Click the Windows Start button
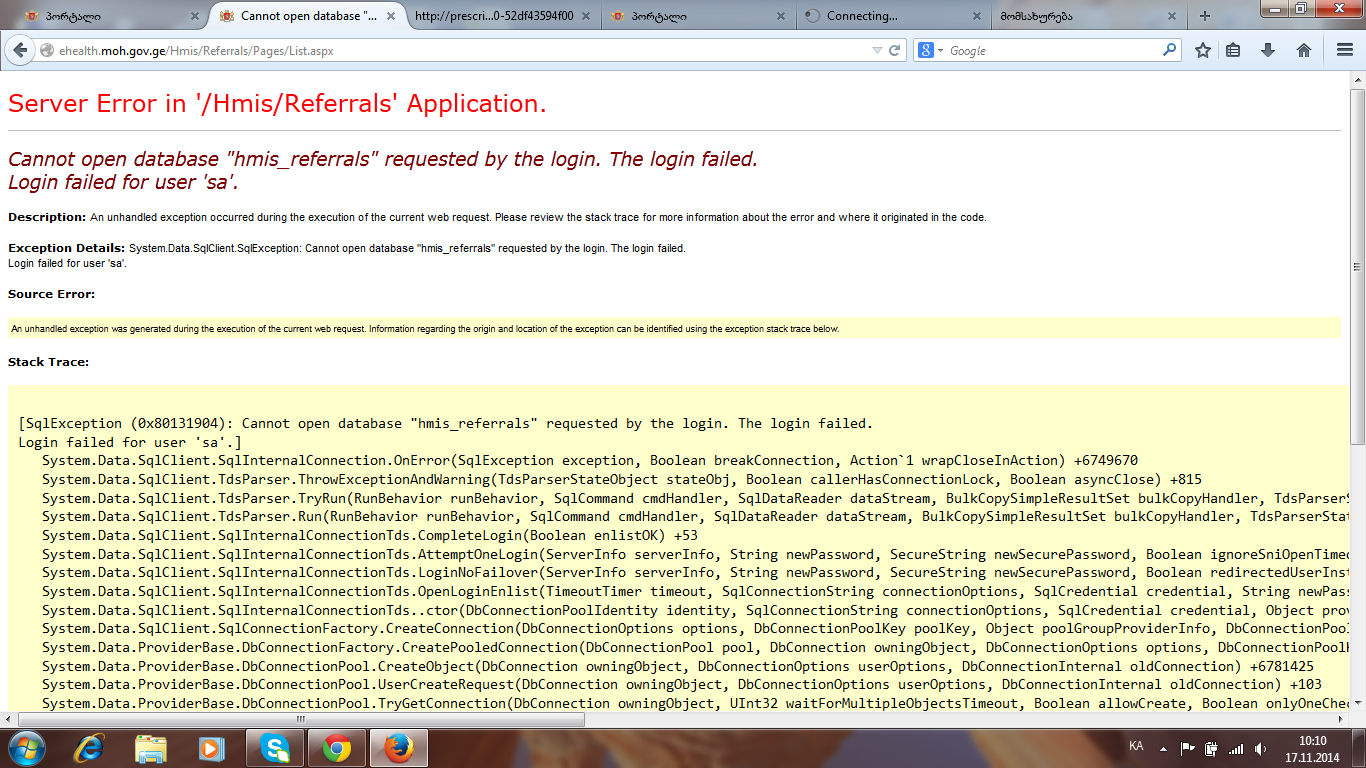The image size is (1366, 768). 27,748
